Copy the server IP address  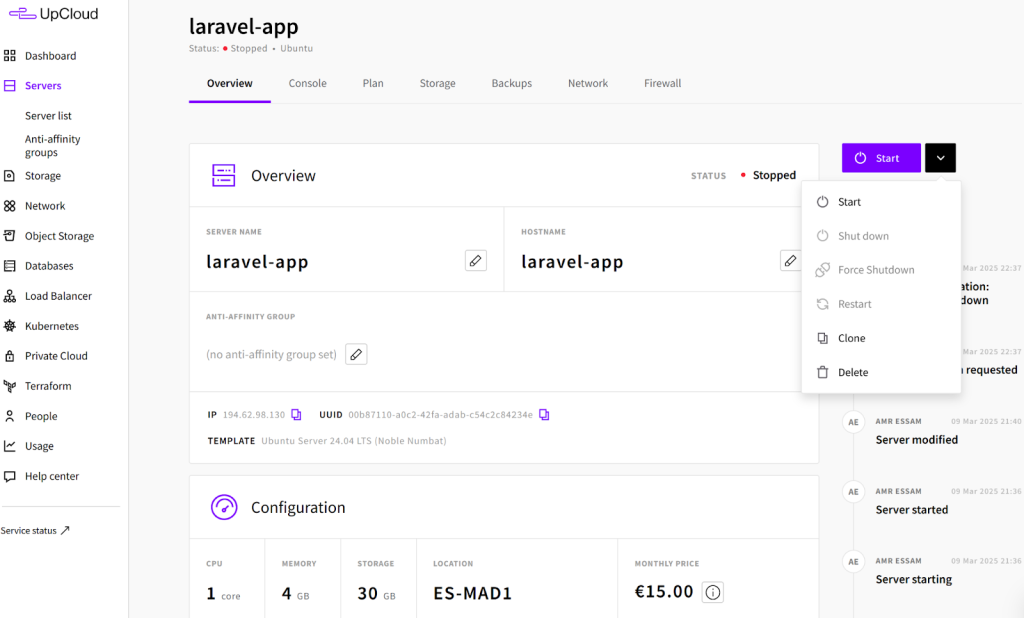pos(296,415)
